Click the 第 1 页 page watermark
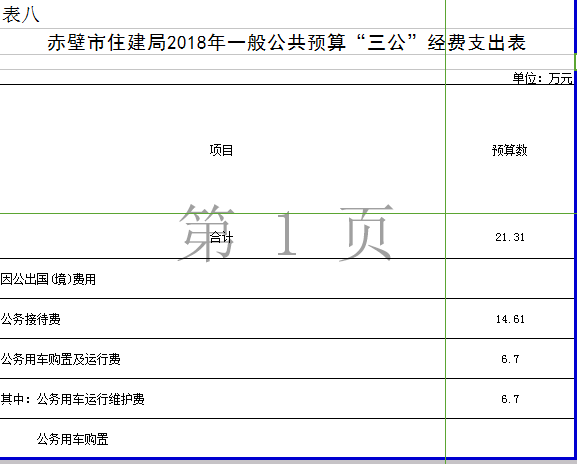Viewport: 577px width, 464px height. (286, 233)
